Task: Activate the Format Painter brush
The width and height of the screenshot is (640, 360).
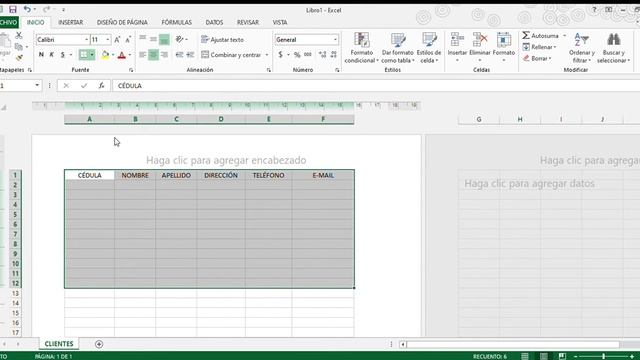Action: click(19, 58)
